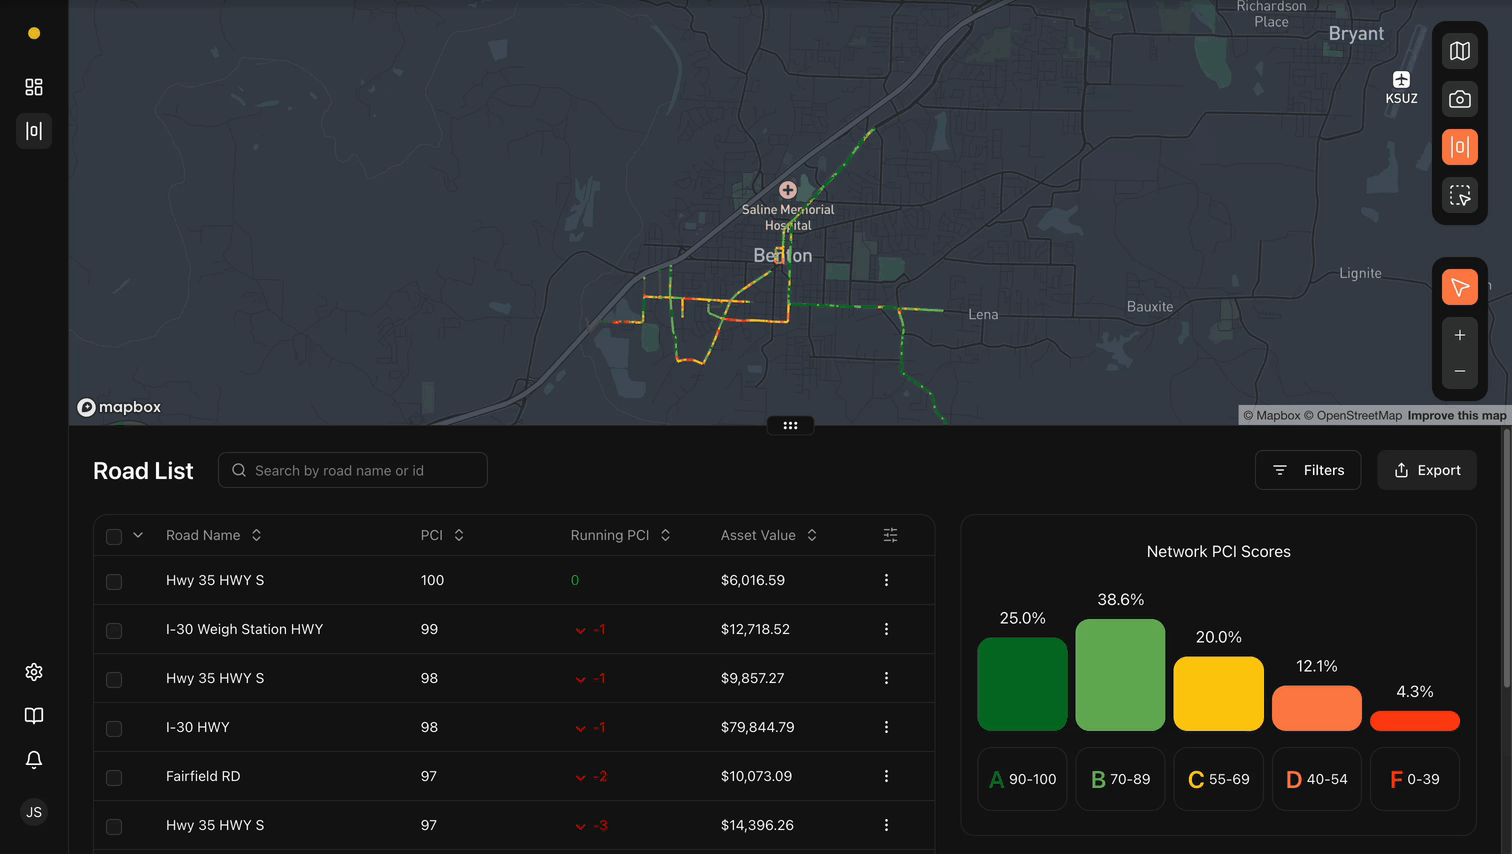Screen dimensions: 1512x854
Task: Check the box for I-30 Weigh Station HWY
Action: point(114,631)
